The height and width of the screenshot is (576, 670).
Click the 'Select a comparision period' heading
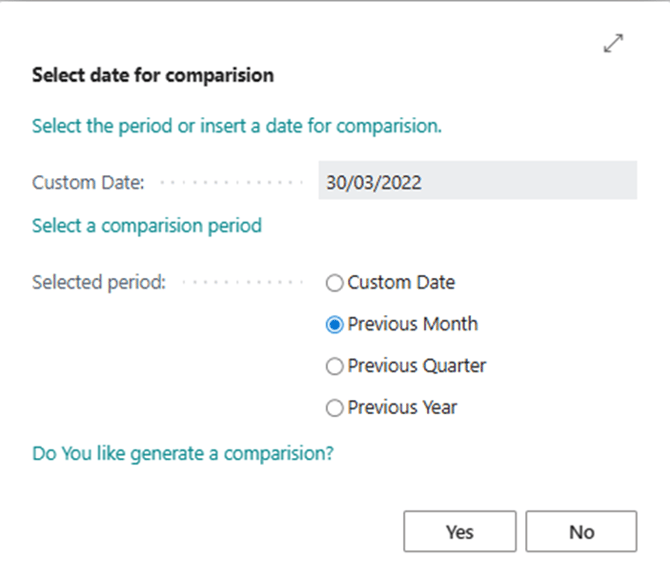[147, 226]
